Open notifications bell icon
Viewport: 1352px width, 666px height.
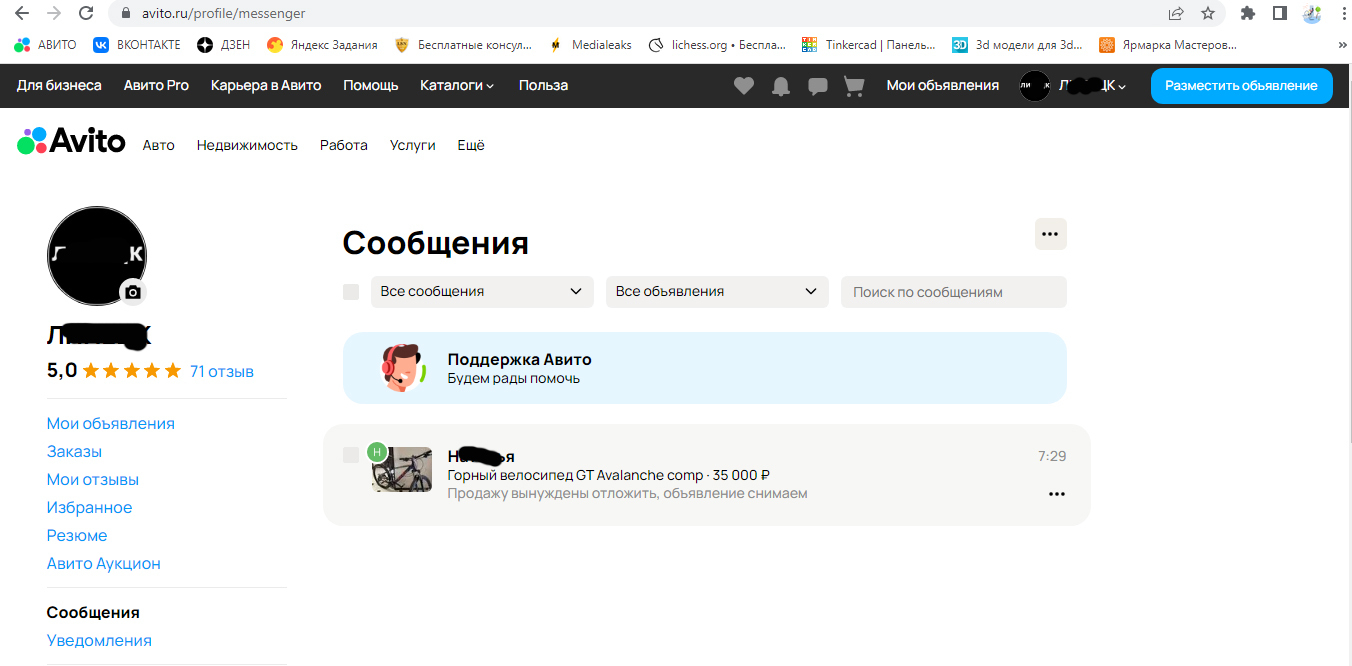tap(780, 86)
